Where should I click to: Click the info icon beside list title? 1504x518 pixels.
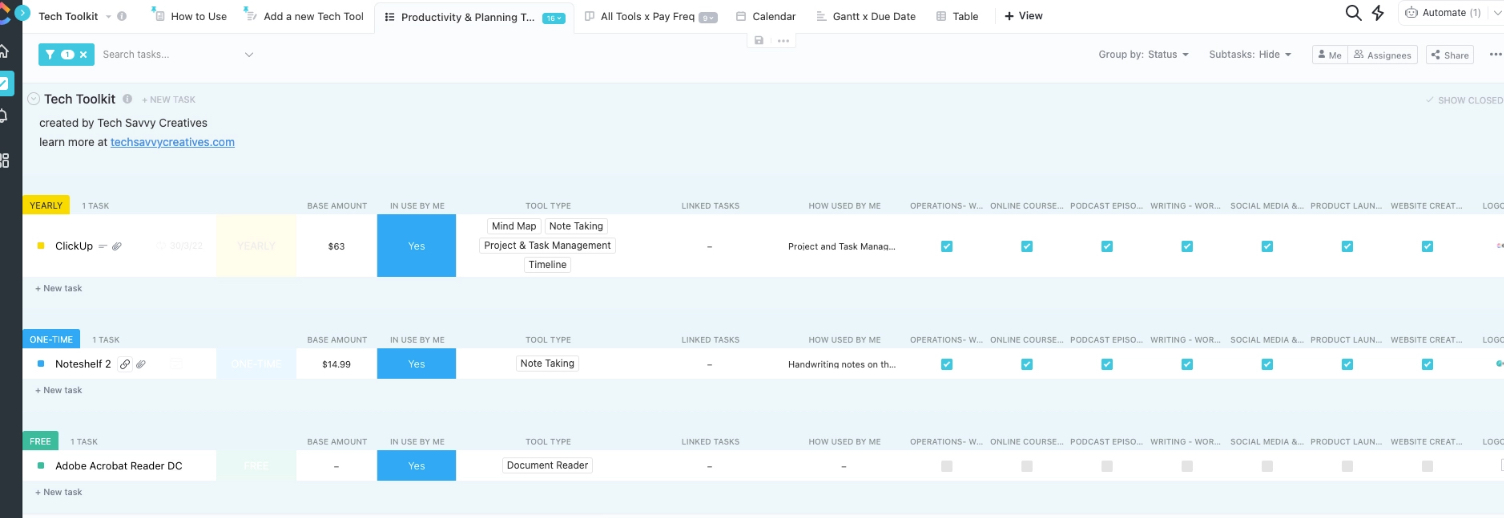(127, 99)
